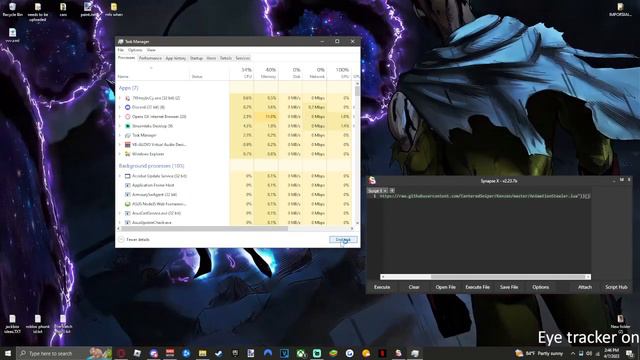Open the IMPORTANT desktop folder icon
640x360 pixels.
coord(620,10)
